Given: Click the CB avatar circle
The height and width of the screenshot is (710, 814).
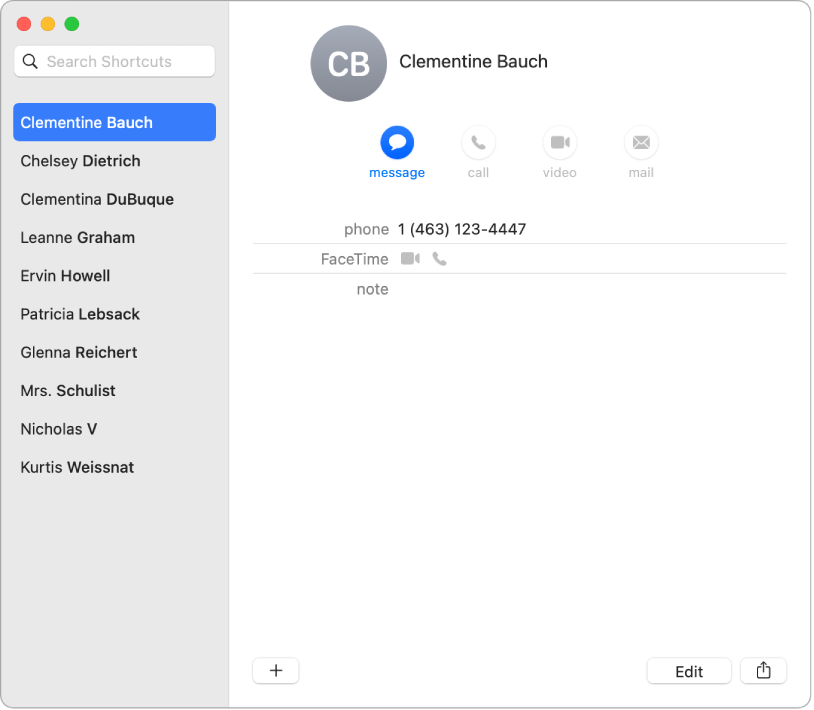Looking at the screenshot, I should click(x=349, y=64).
